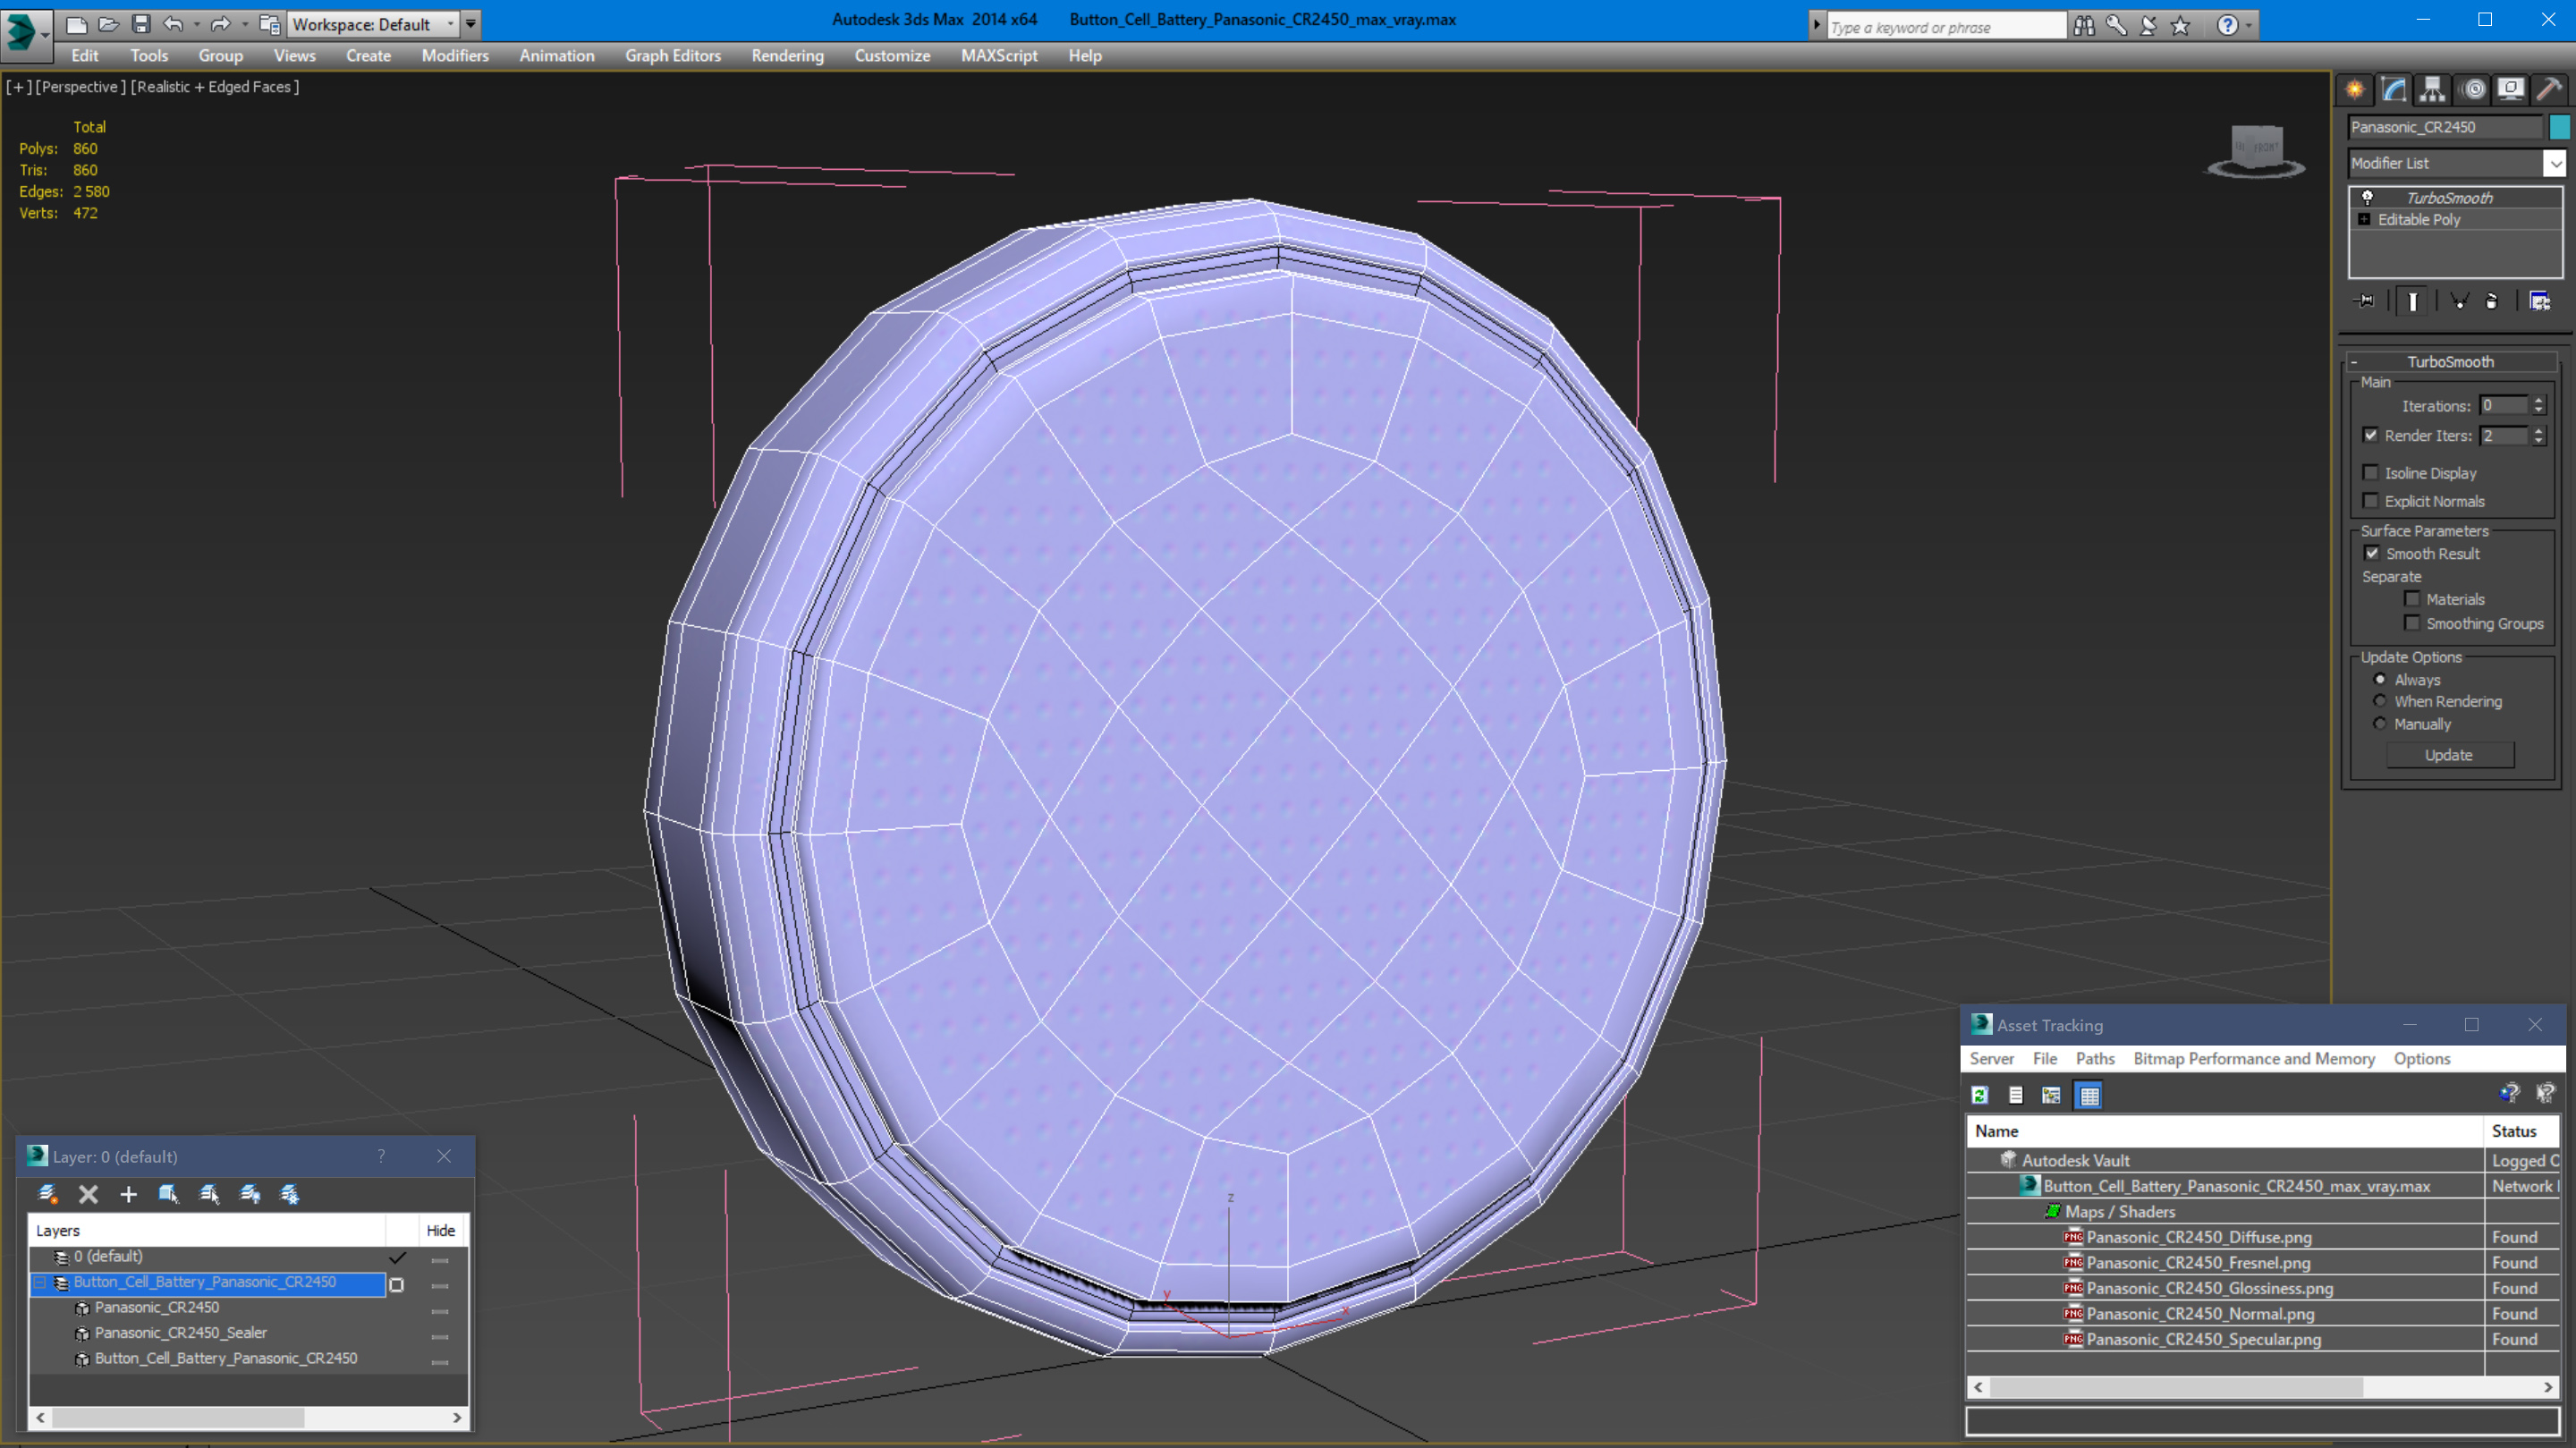Open the Modifier List dropdown

pos(2554,163)
